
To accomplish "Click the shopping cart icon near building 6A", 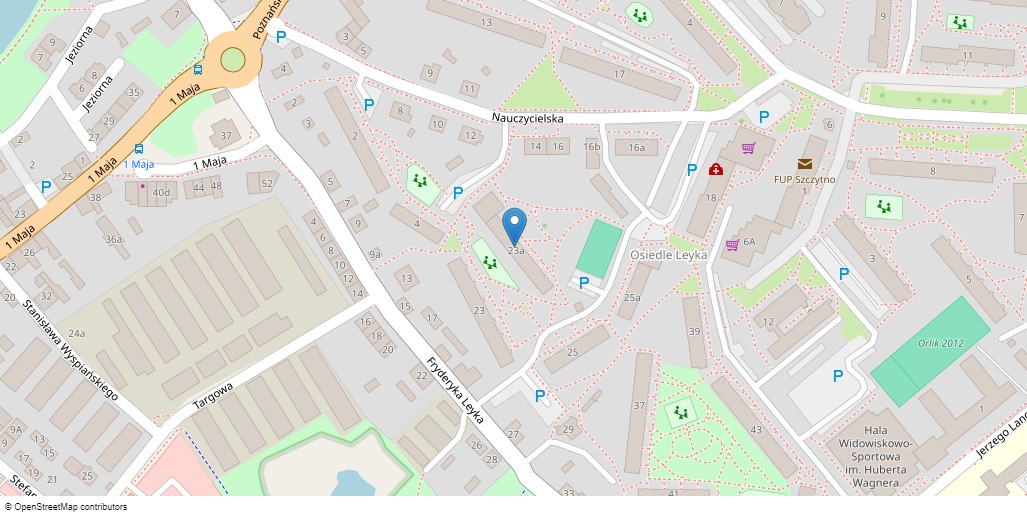I will 732,244.
